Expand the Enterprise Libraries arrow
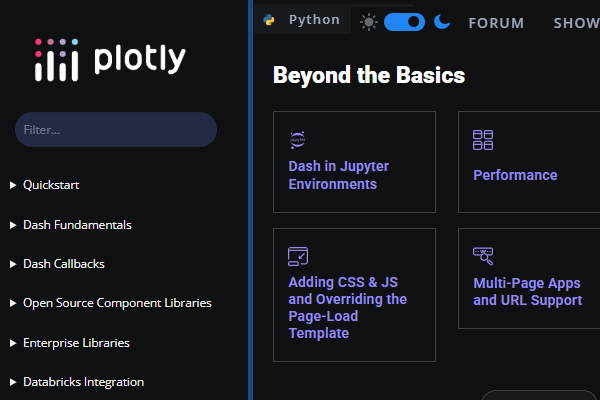This screenshot has height=400, width=600. click(x=13, y=343)
